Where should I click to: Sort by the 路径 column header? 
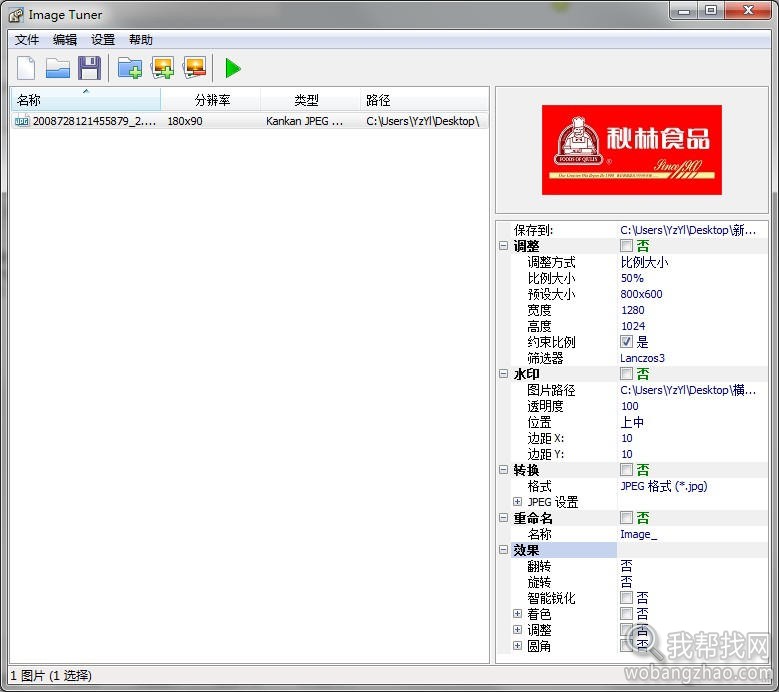tap(424, 100)
